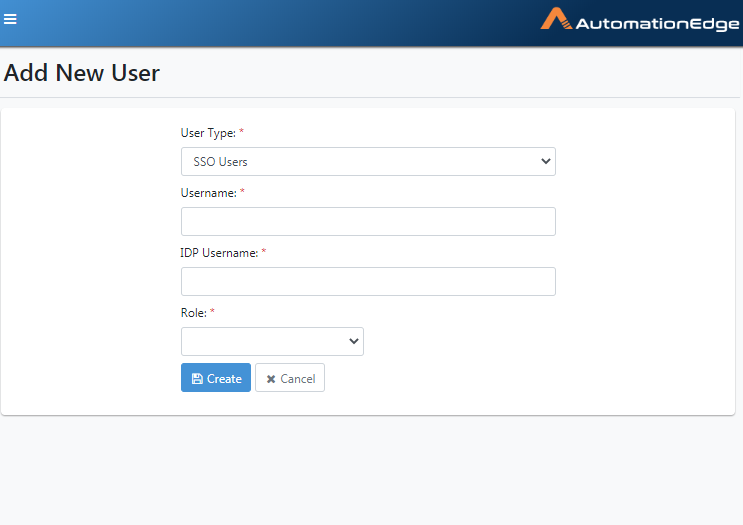Click the X icon on Cancel button
The height and width of the screenshot is (525, 743).
click(271, 379)
